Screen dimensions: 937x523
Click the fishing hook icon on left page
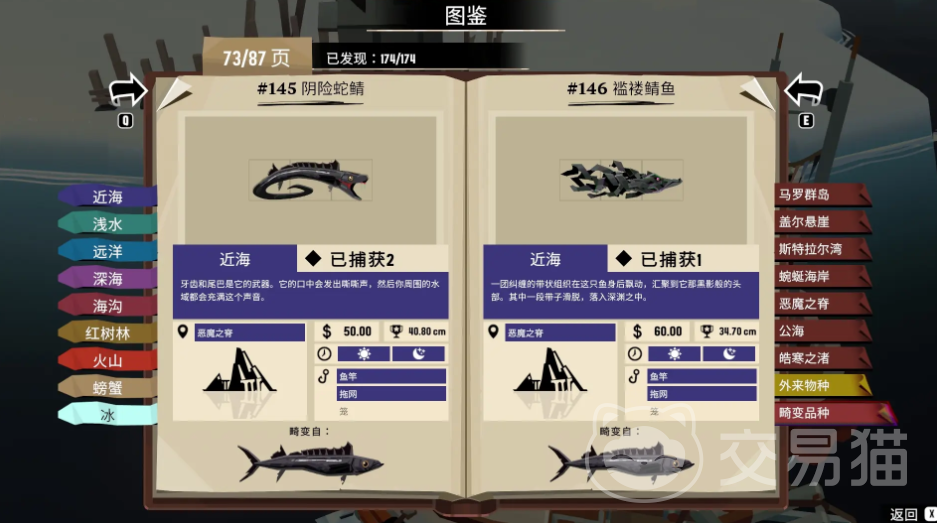pos(324,377)
